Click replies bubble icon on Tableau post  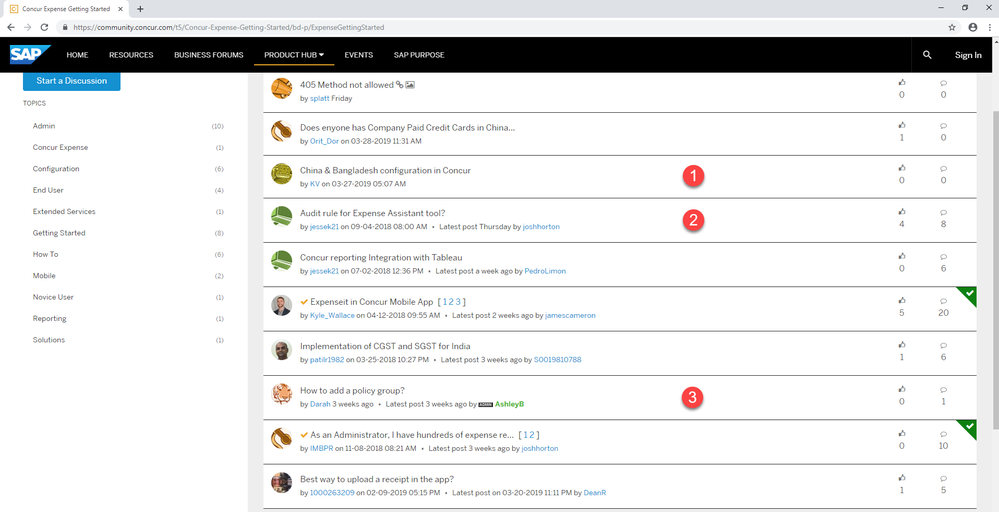click(x=944, y=256)
